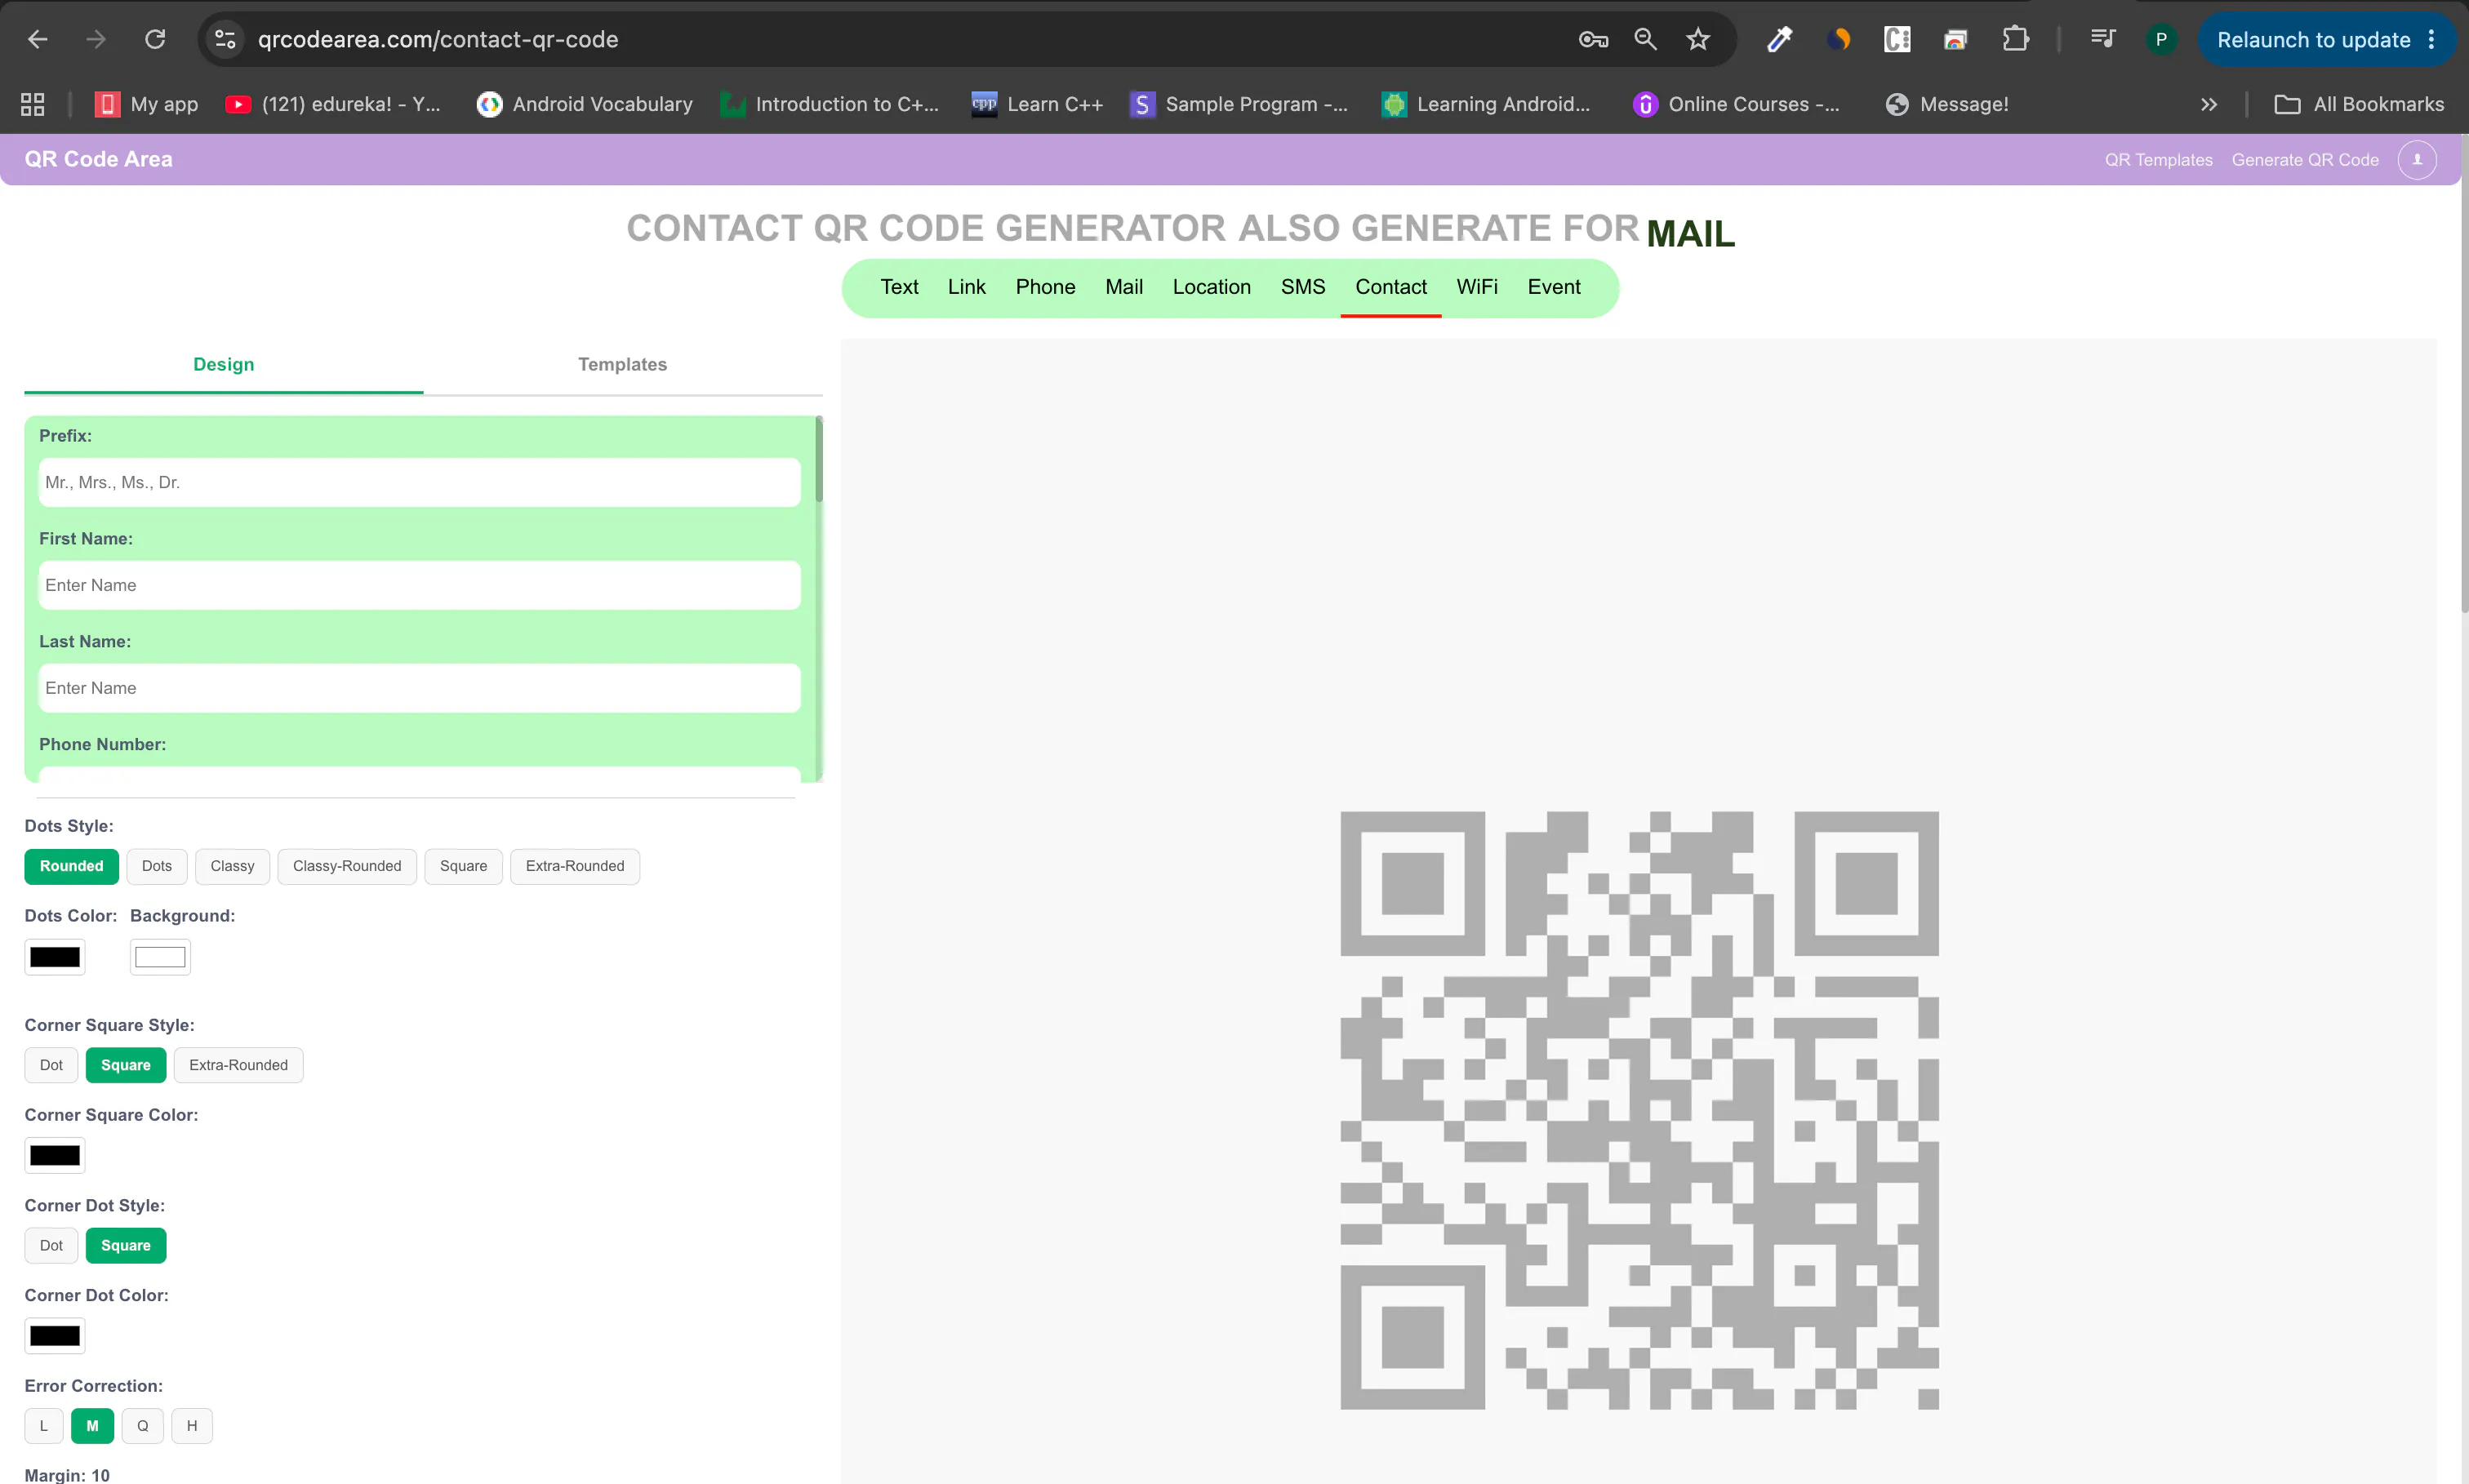Switch to the Event QR type

[x=1554, y=287]
